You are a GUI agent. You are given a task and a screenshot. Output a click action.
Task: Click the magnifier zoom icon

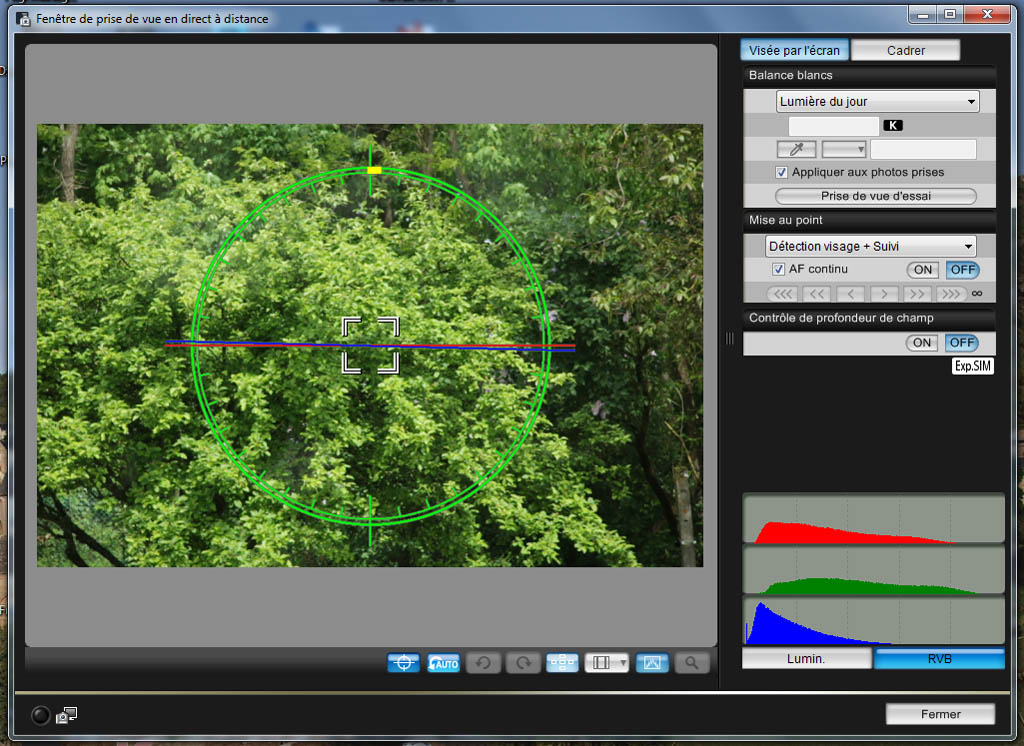[691, 663]
